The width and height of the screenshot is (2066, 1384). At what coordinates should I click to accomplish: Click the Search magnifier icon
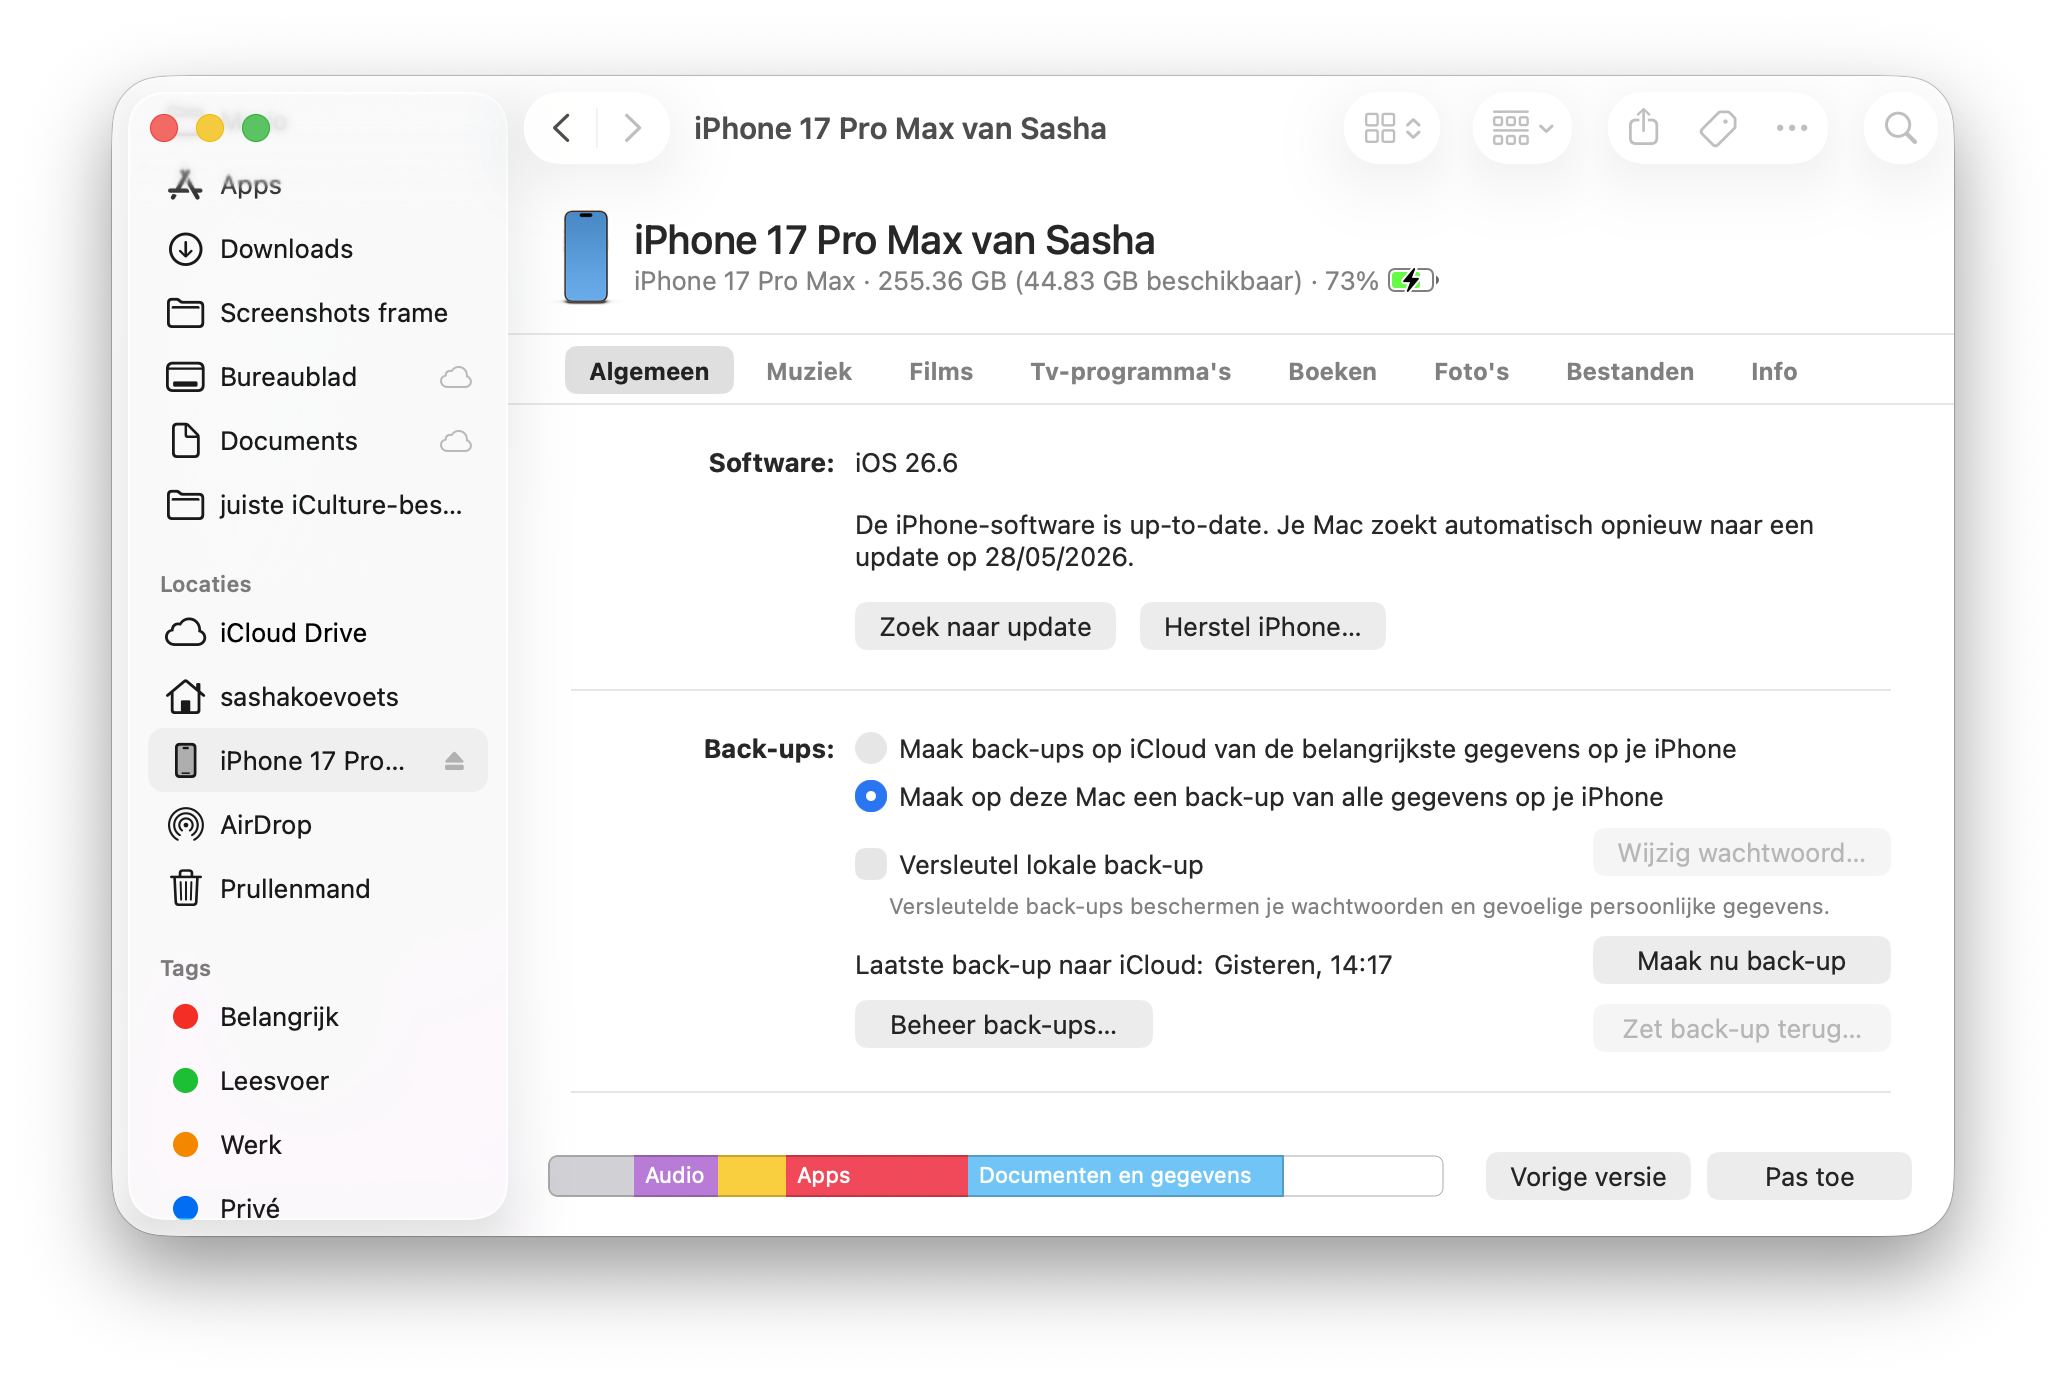pos(1900,128)
